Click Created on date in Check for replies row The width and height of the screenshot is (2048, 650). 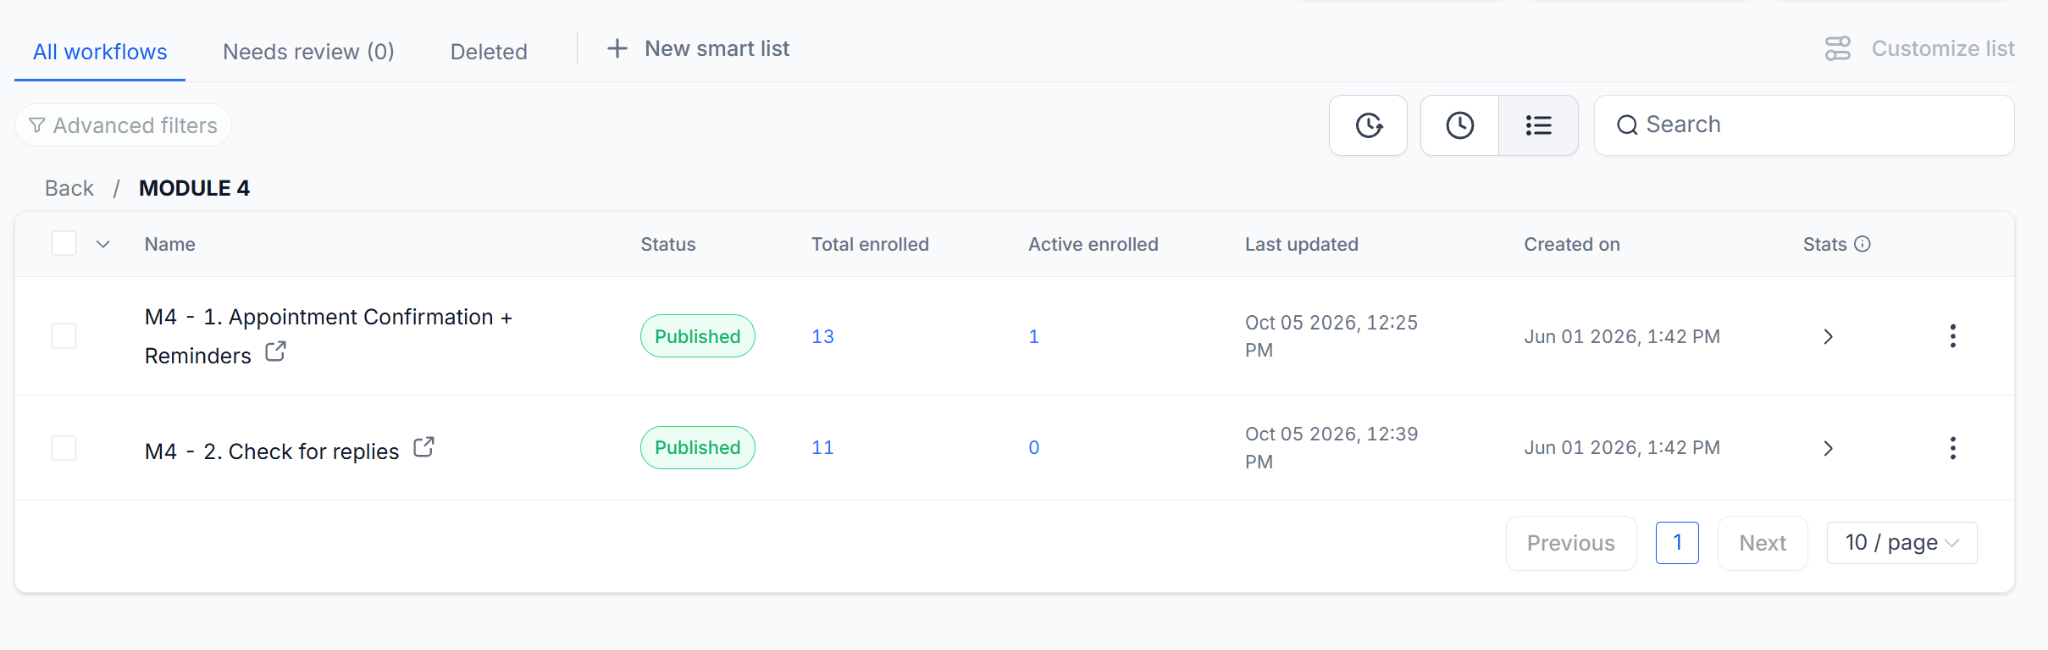tap(1622, 448)
